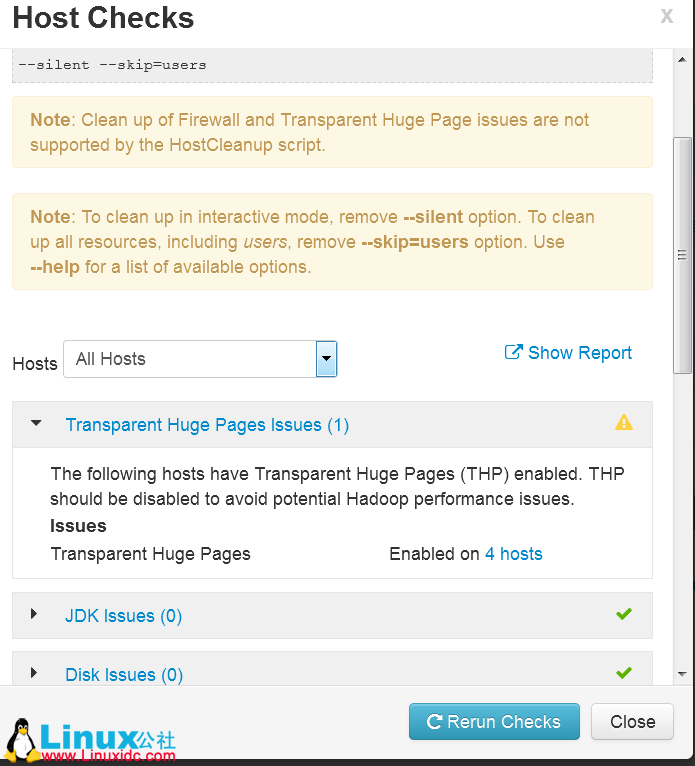Screen dimensions: 695x766
Task: Click the note about HostCleanup script
Action: point(332,132)
